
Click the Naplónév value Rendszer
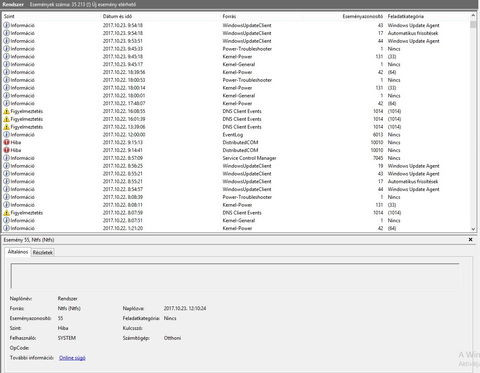click(x=67, y=298)
